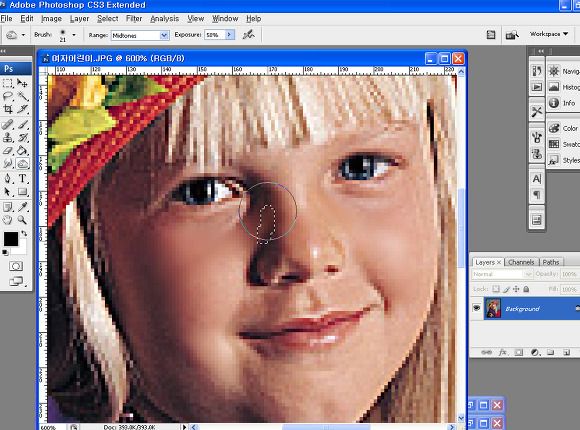Image resolution: width=580 pixels, height=430 pixels.
Task: Open the File menu
Action: pyautogui.click(x=6, y=19)
